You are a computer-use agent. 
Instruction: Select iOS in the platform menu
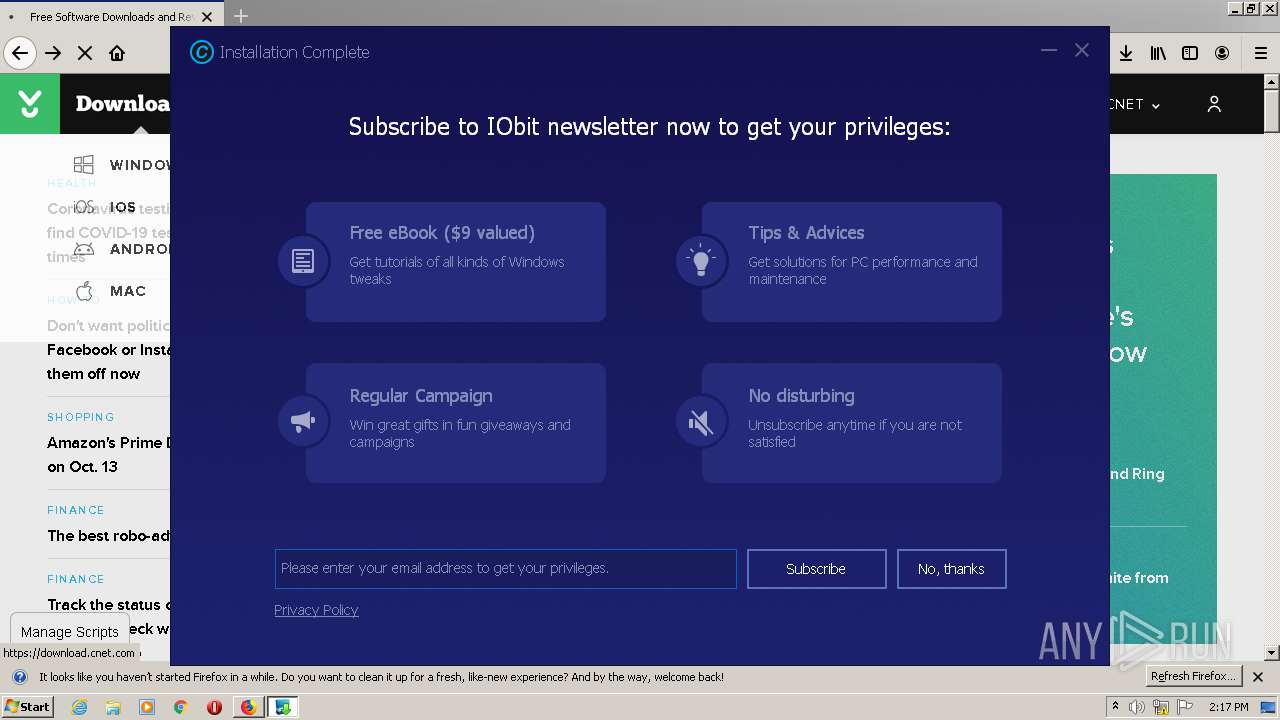point(106,207)
